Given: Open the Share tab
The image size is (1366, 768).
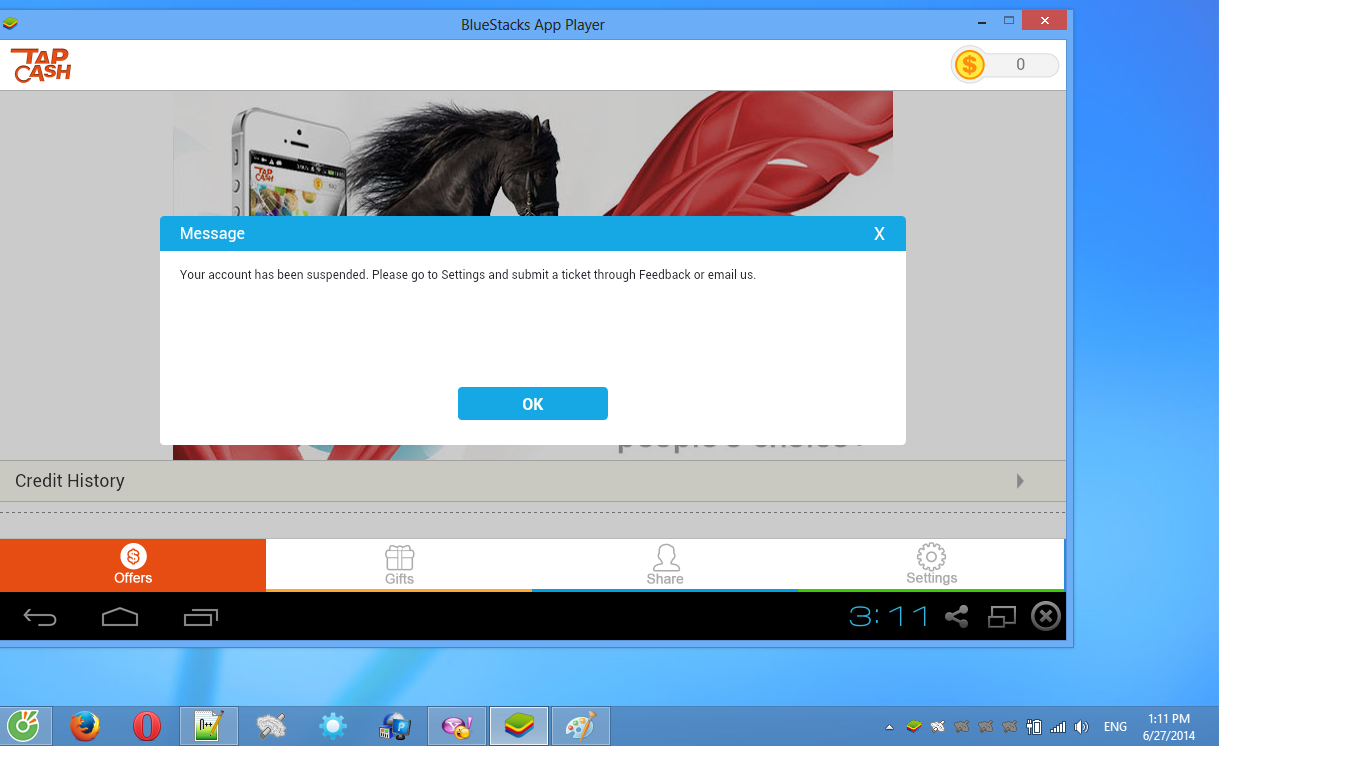Looking at the screenshot, I should click(x=665, y=565).
